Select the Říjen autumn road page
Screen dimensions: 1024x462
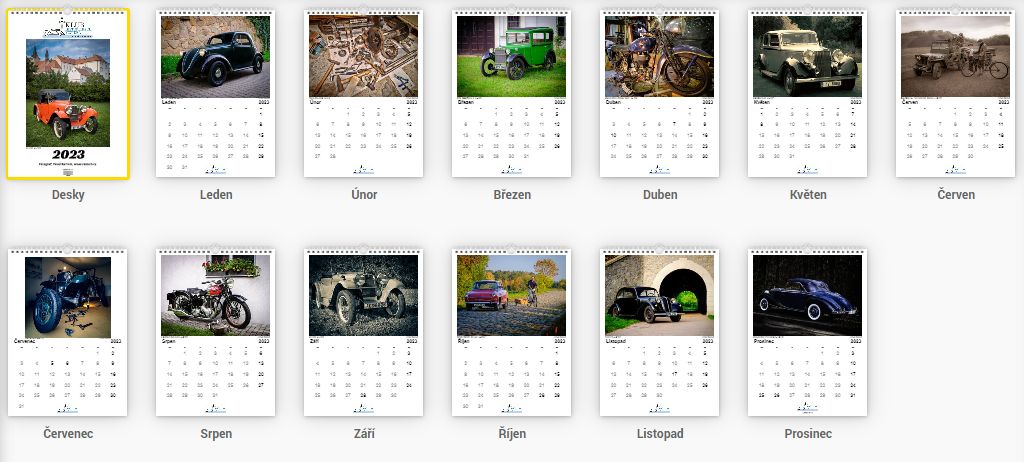tap(511, 333)
